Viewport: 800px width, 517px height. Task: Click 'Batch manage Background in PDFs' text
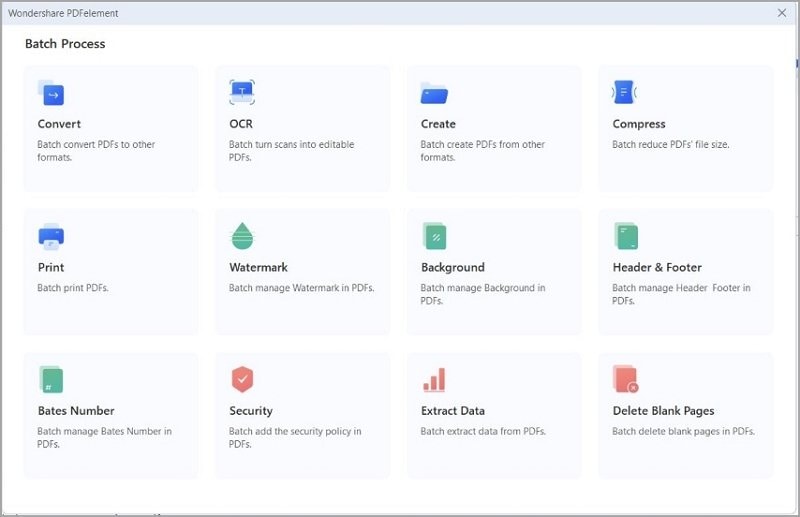click(483, 294)
